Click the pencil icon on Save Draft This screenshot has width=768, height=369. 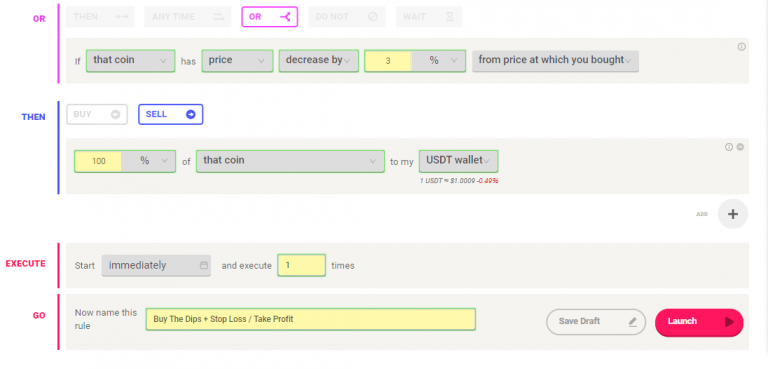click(x=632, y=321)
